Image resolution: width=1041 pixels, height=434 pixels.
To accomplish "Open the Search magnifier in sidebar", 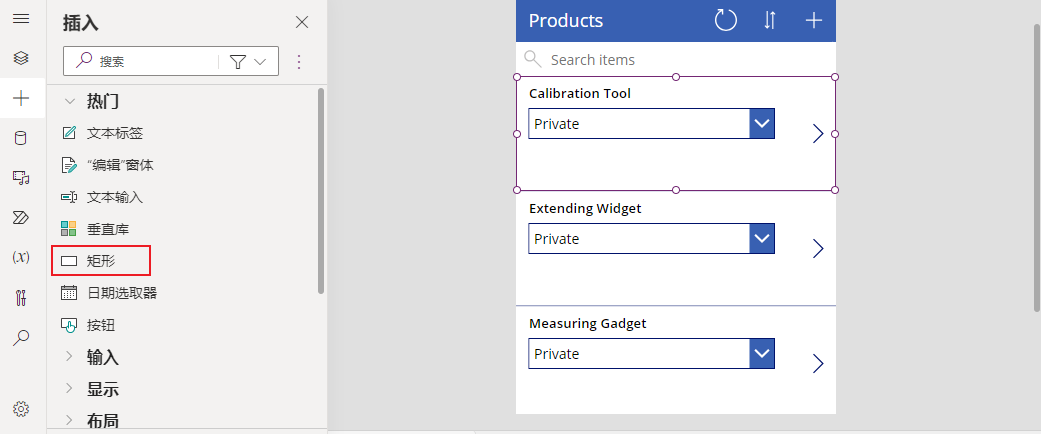I will pyautogui.click(x=21, y=338).
